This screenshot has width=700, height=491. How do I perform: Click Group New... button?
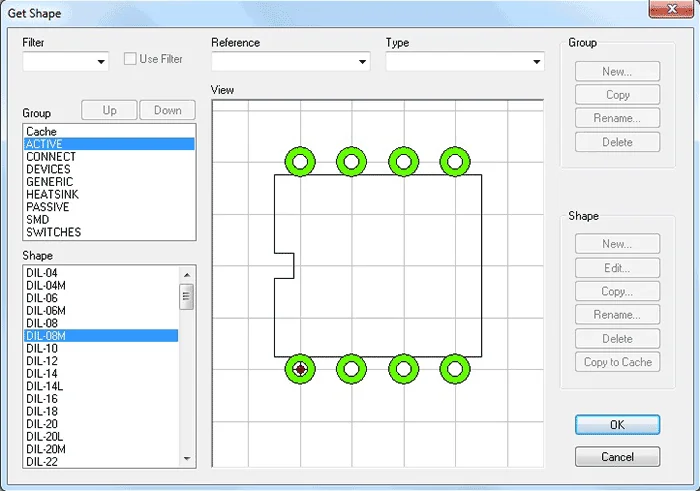(x=617, y=71)
